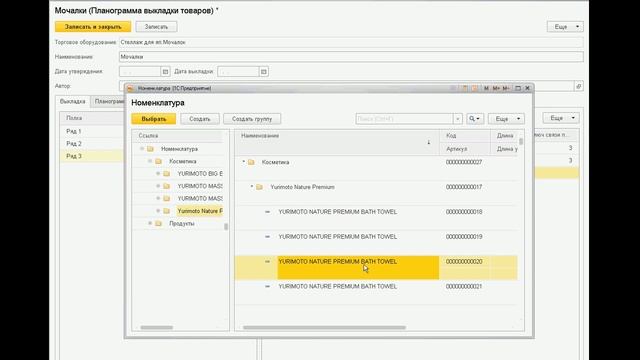The image size is (640, 360).
Task: Click the horizontal scrollbar under the item list
Action: click(324, 327)
